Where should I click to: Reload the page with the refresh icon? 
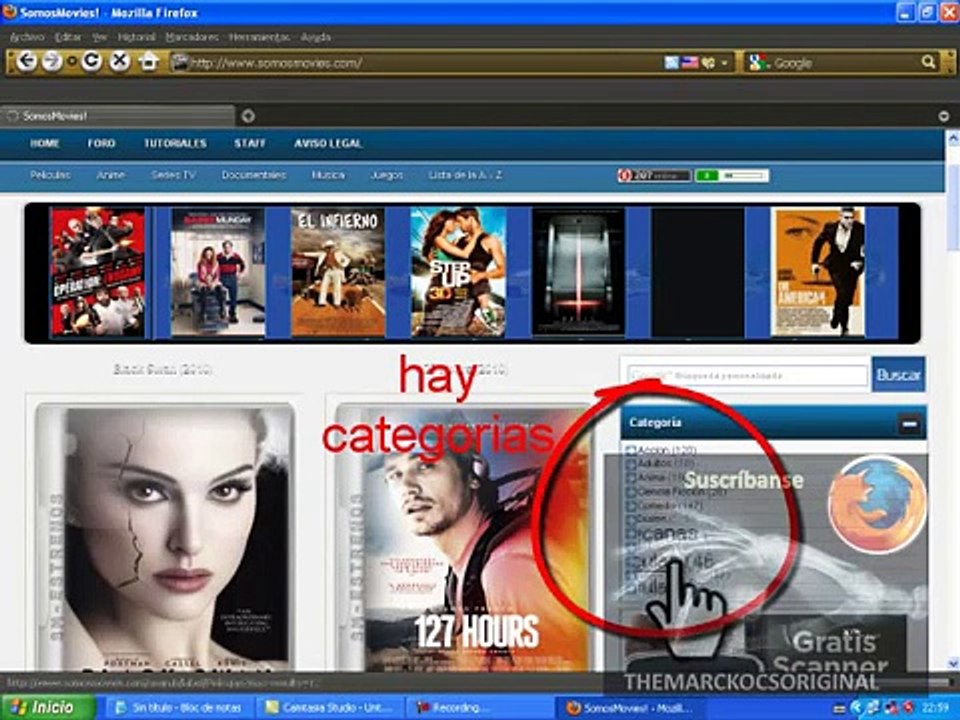point(92,61)
